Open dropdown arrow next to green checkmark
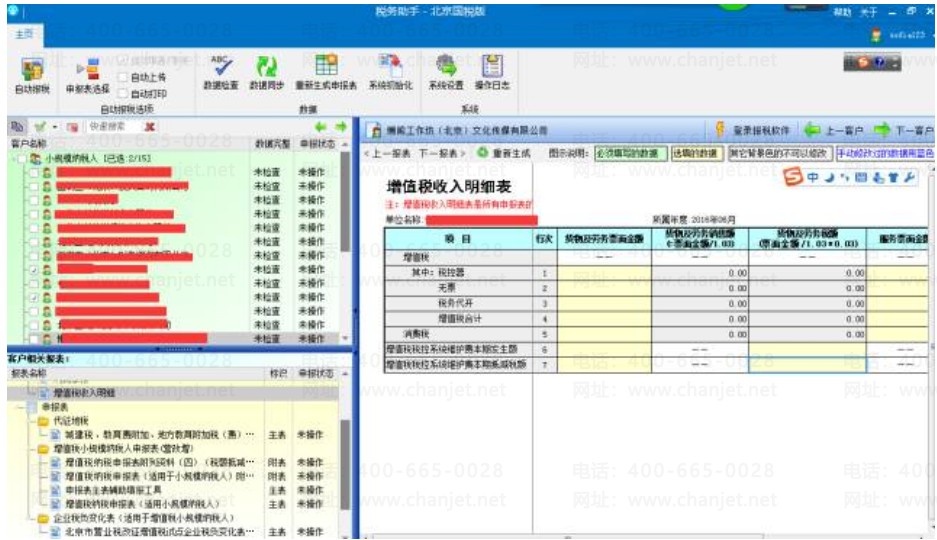 tap(54, 127)
